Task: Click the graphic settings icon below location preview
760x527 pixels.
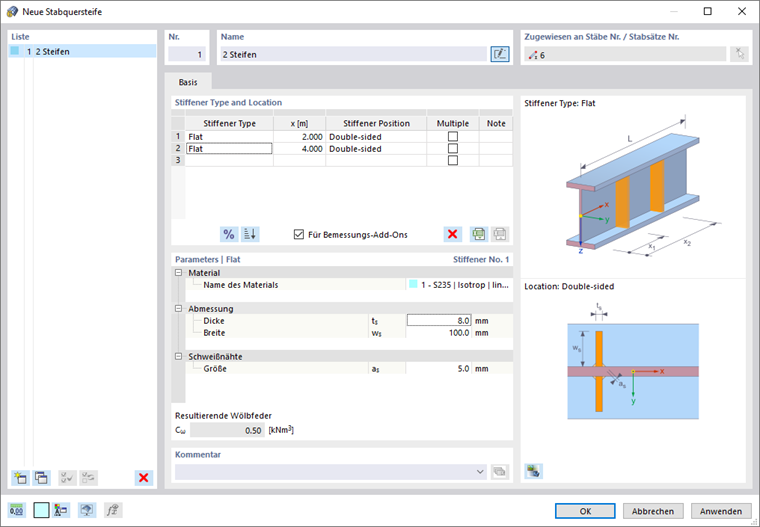Action: point(534,471)
